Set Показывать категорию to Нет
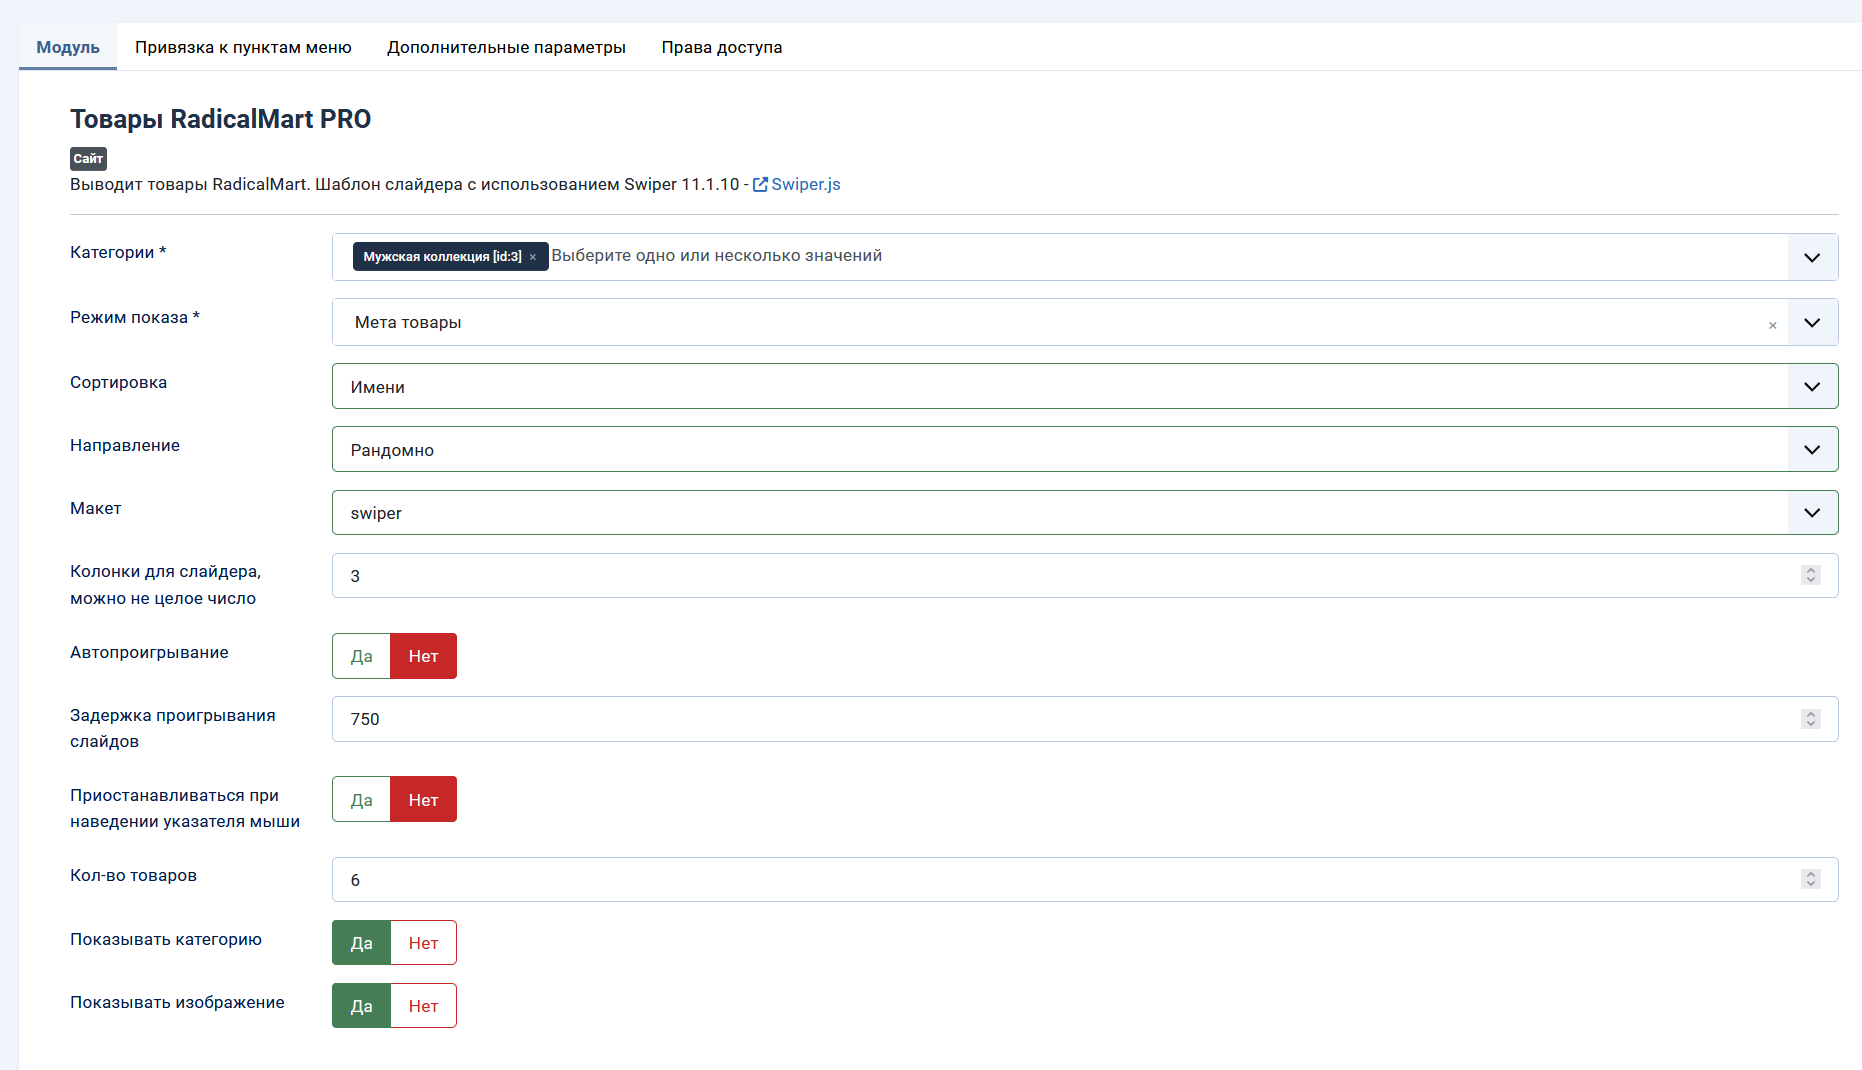 coord(423,942)
